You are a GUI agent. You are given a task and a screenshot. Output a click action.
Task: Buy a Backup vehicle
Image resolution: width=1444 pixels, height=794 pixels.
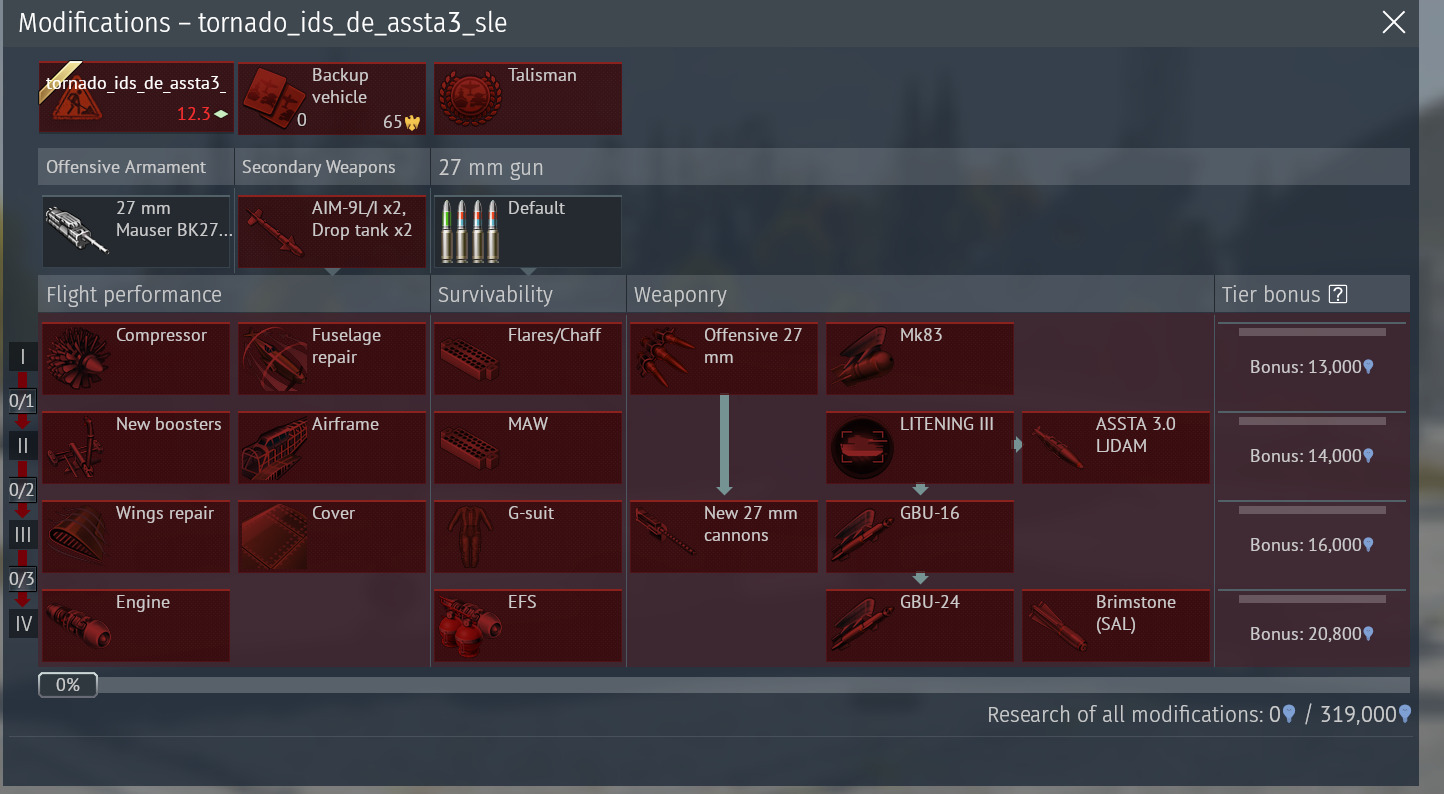pos(331,98)
